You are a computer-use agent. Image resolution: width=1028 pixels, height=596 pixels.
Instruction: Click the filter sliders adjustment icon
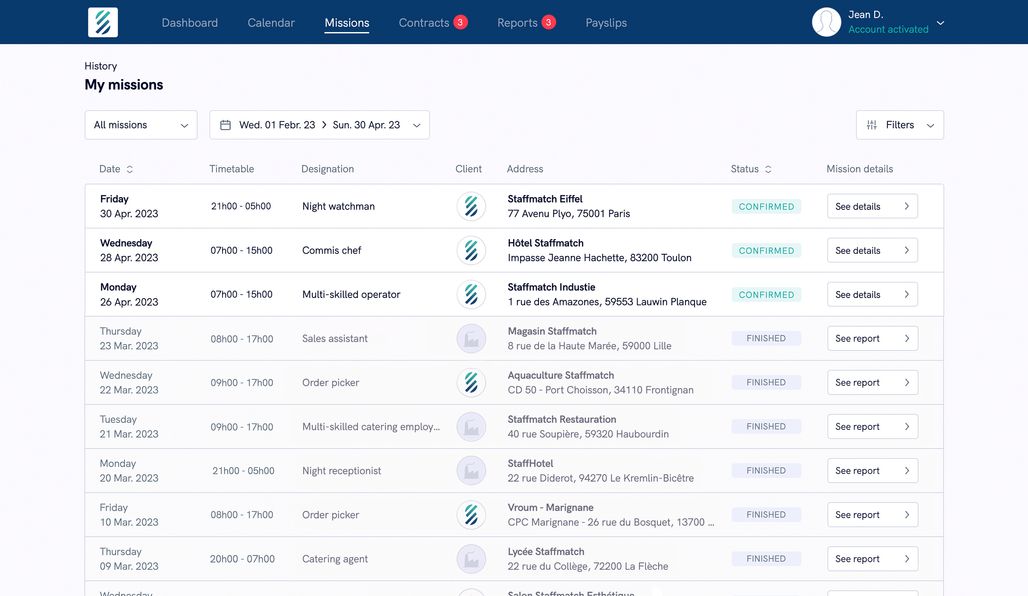pos(871,124)
